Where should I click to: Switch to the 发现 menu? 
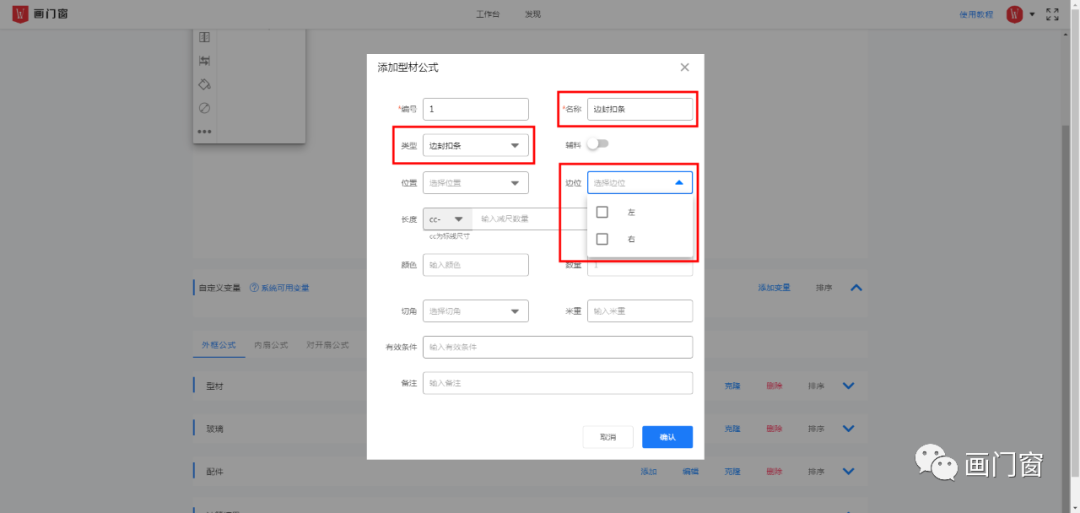(532, 14)
